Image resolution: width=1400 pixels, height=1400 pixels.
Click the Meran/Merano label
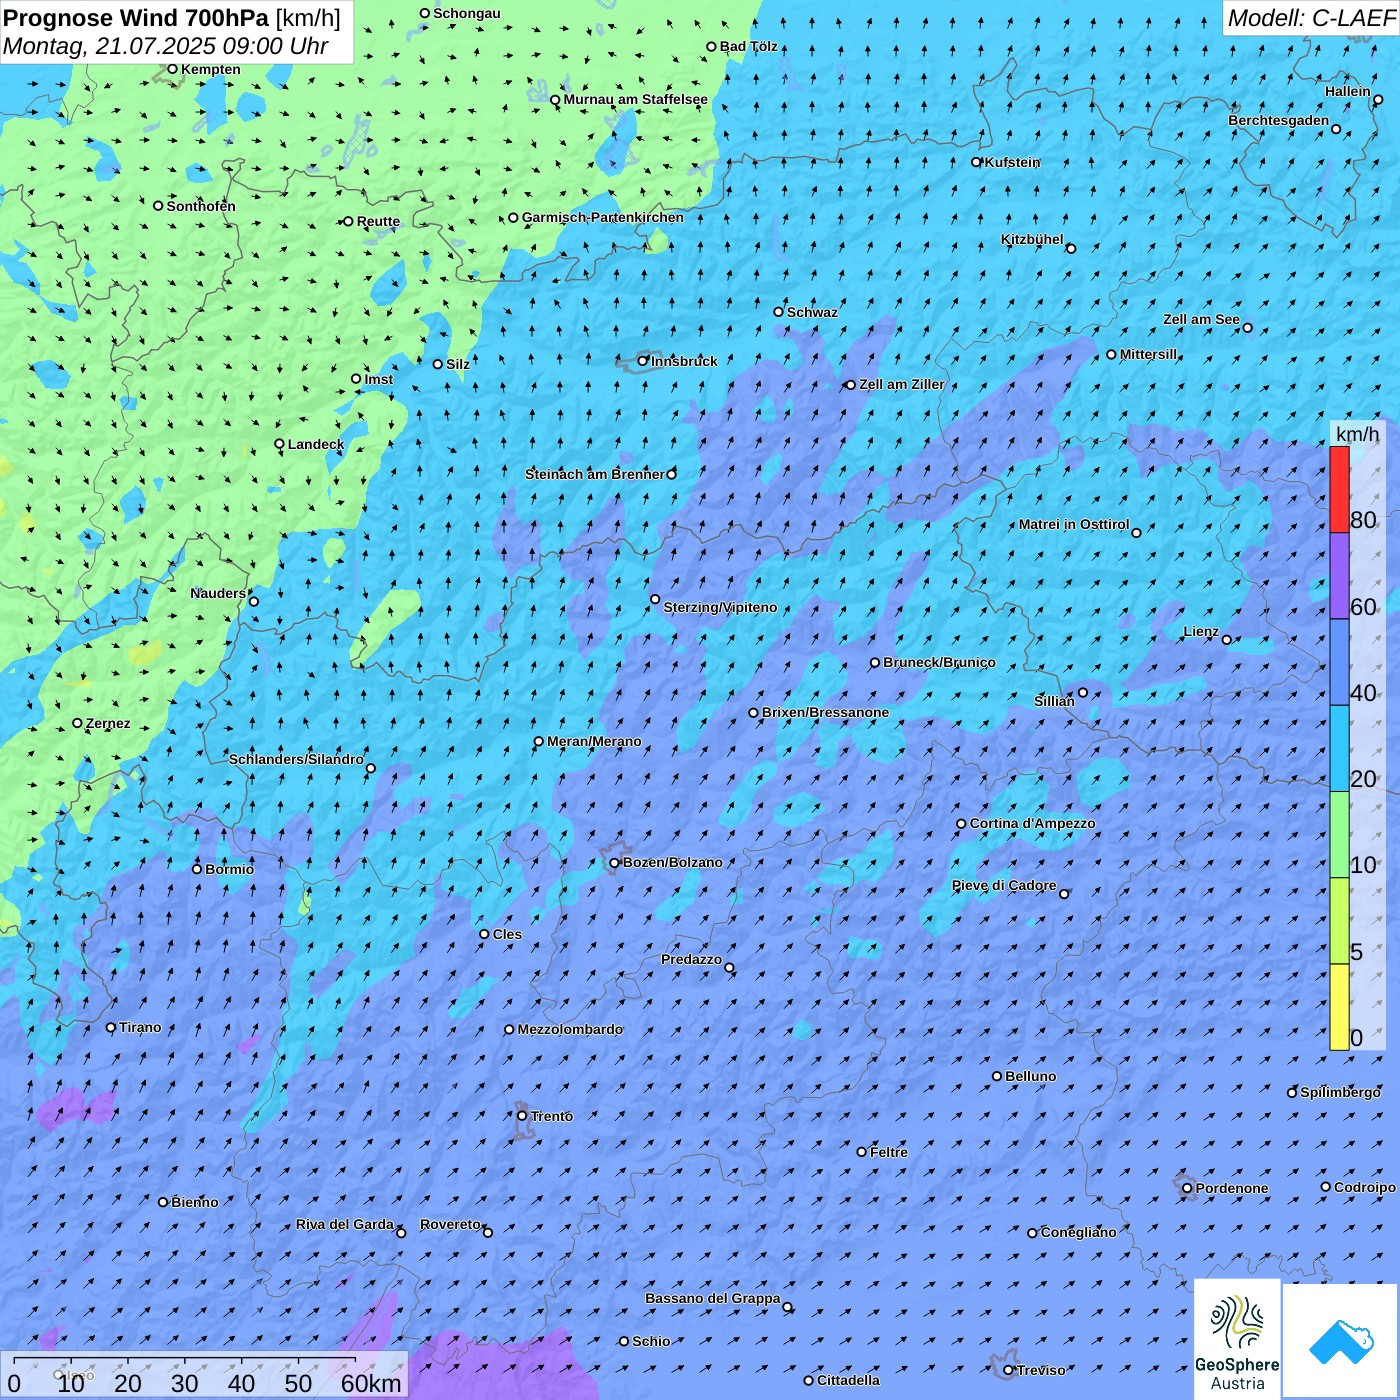point(594,741)
